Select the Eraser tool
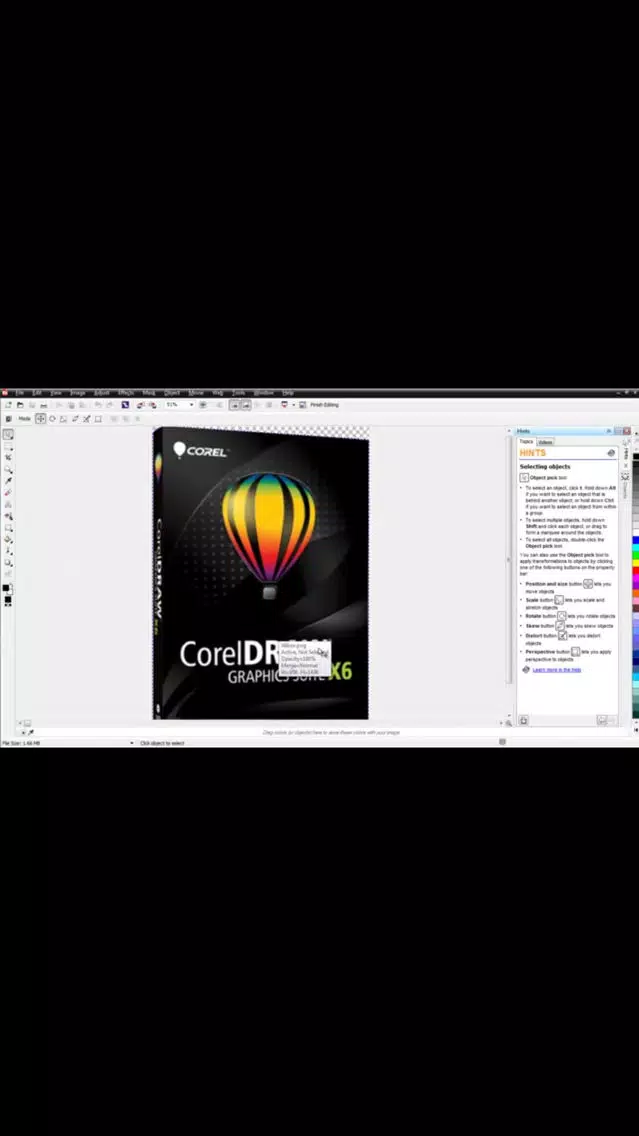The image size is (639, 1136). coord(8,492)
